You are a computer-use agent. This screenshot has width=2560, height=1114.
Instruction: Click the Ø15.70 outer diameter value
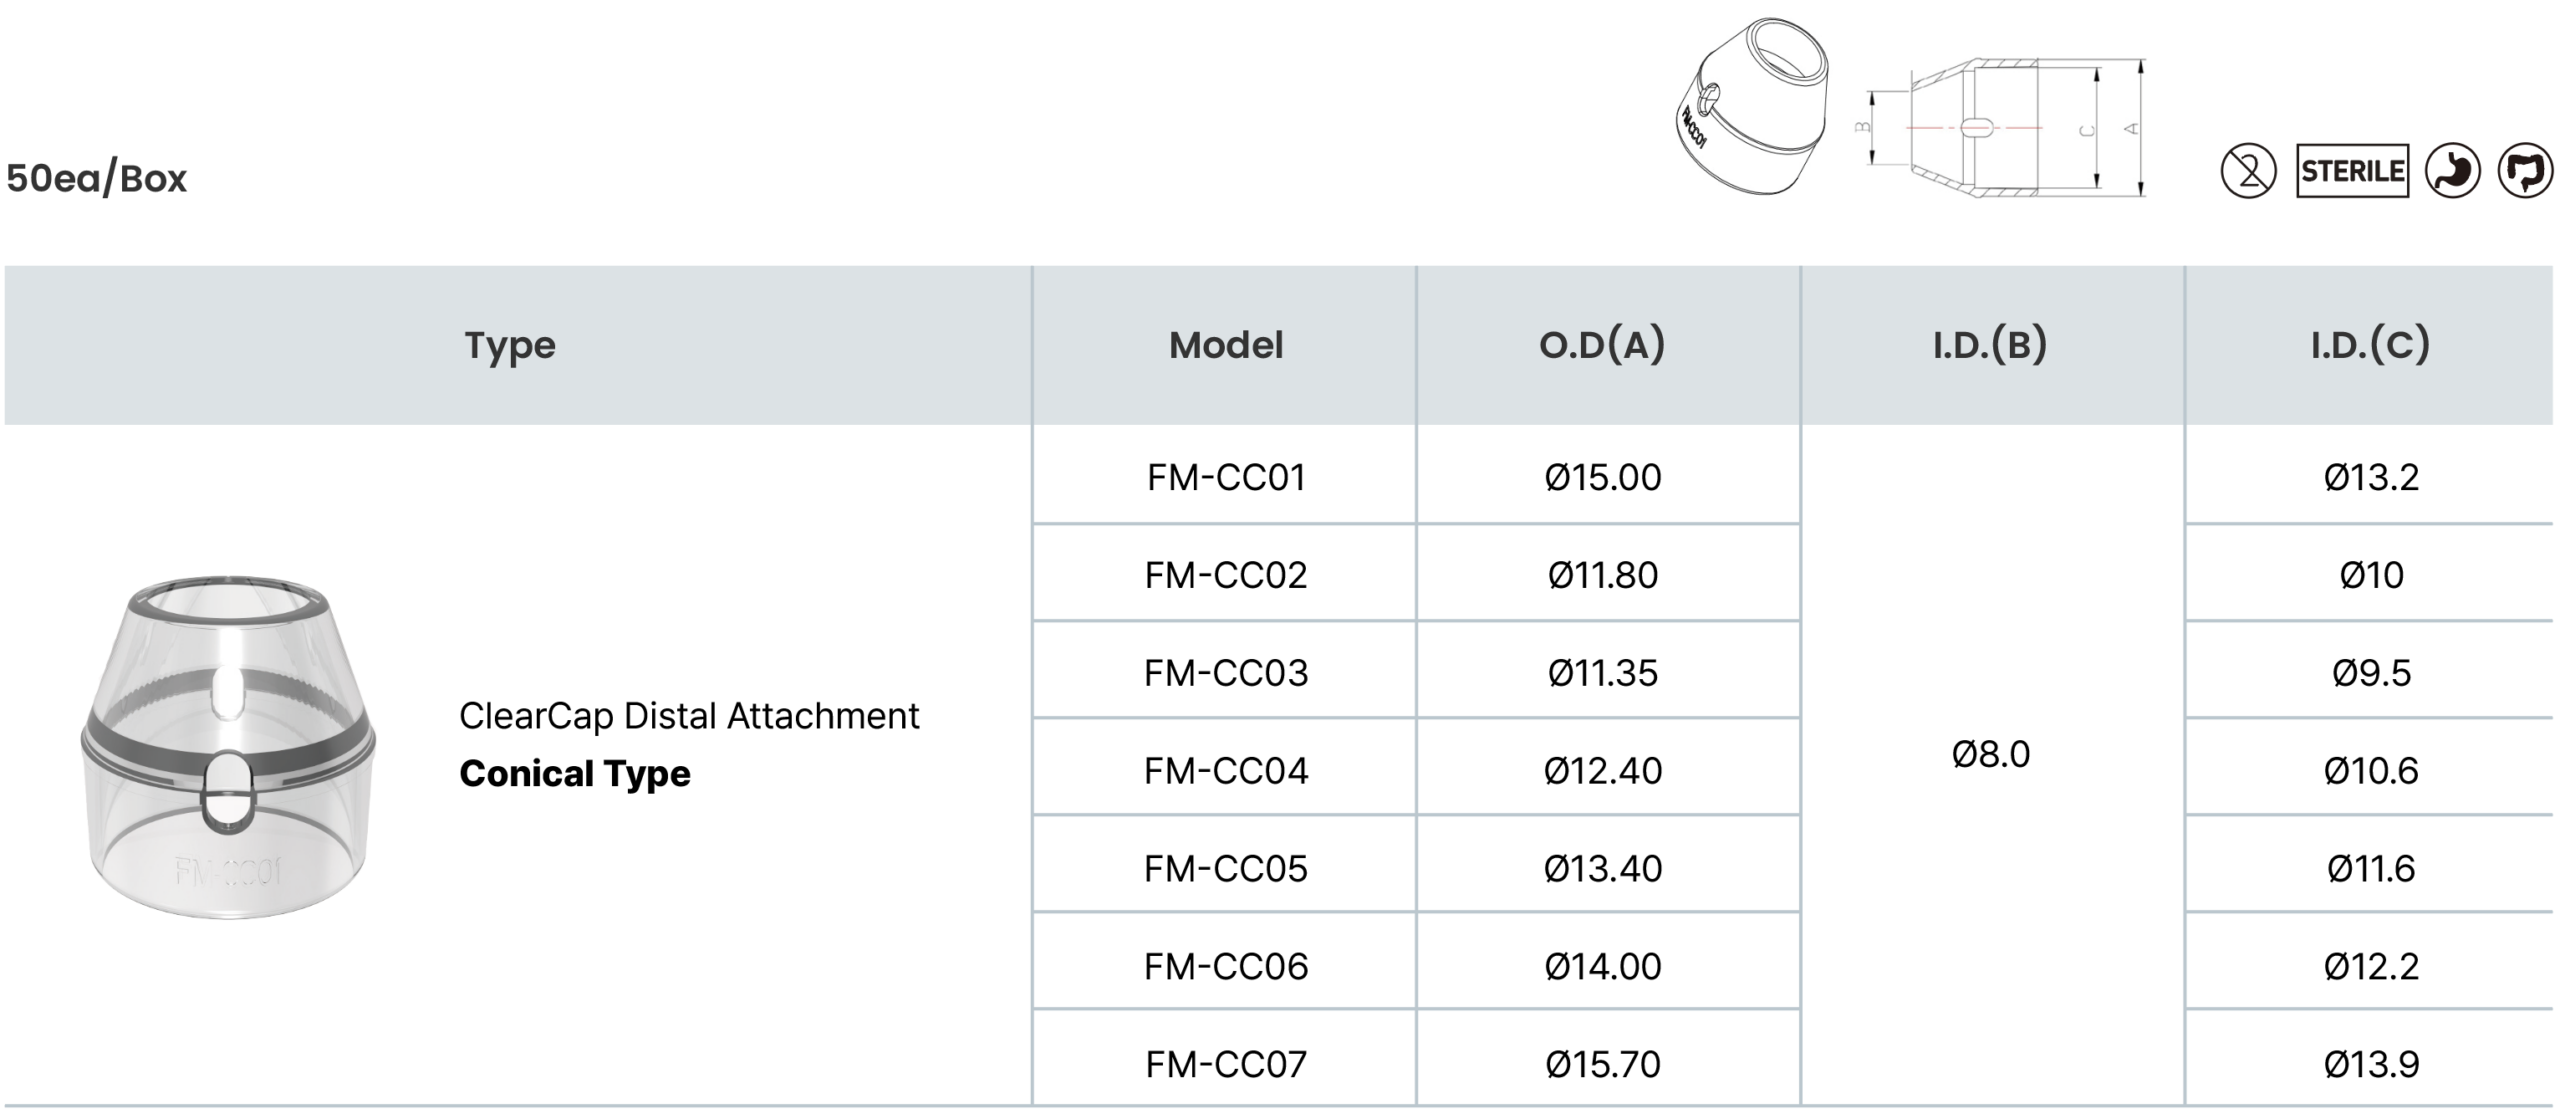tap(1602, 1064)
